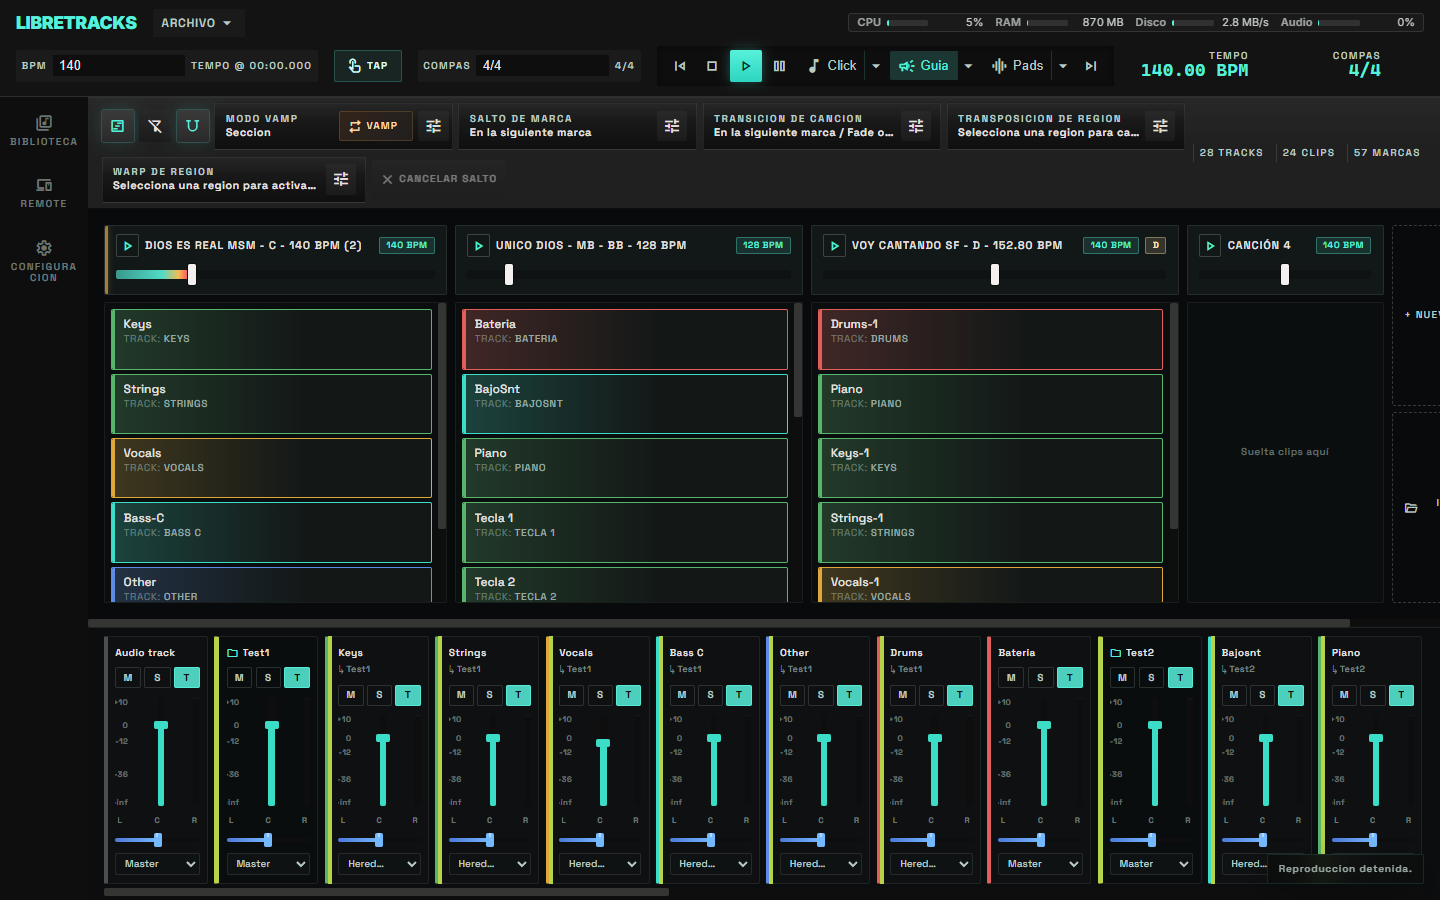Open Bateria channel output Master dropdown

[1041, 864]
